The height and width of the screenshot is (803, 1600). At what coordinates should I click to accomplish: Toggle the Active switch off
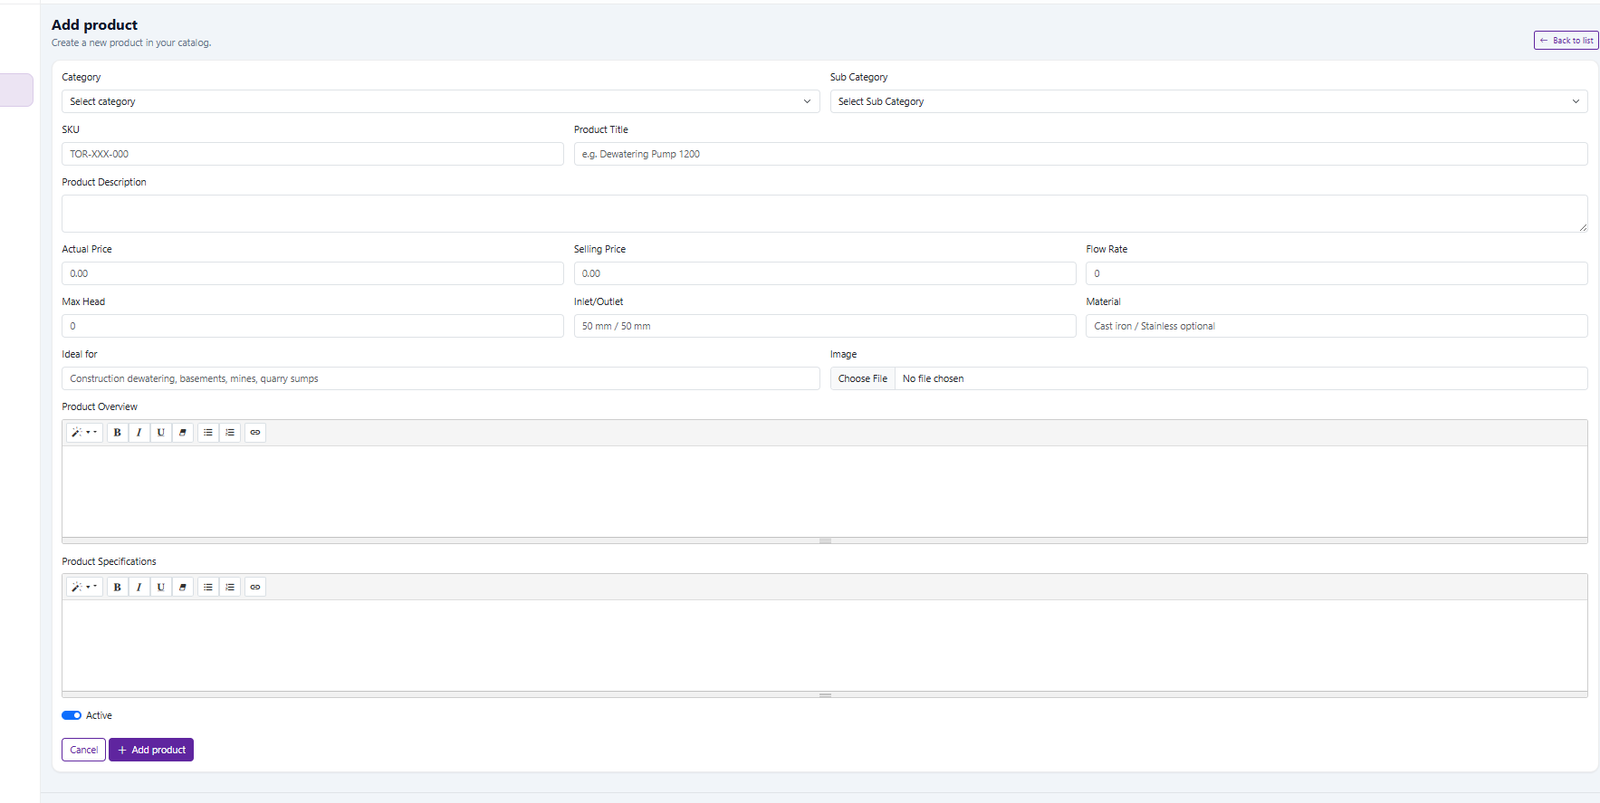tap(71, 716)
